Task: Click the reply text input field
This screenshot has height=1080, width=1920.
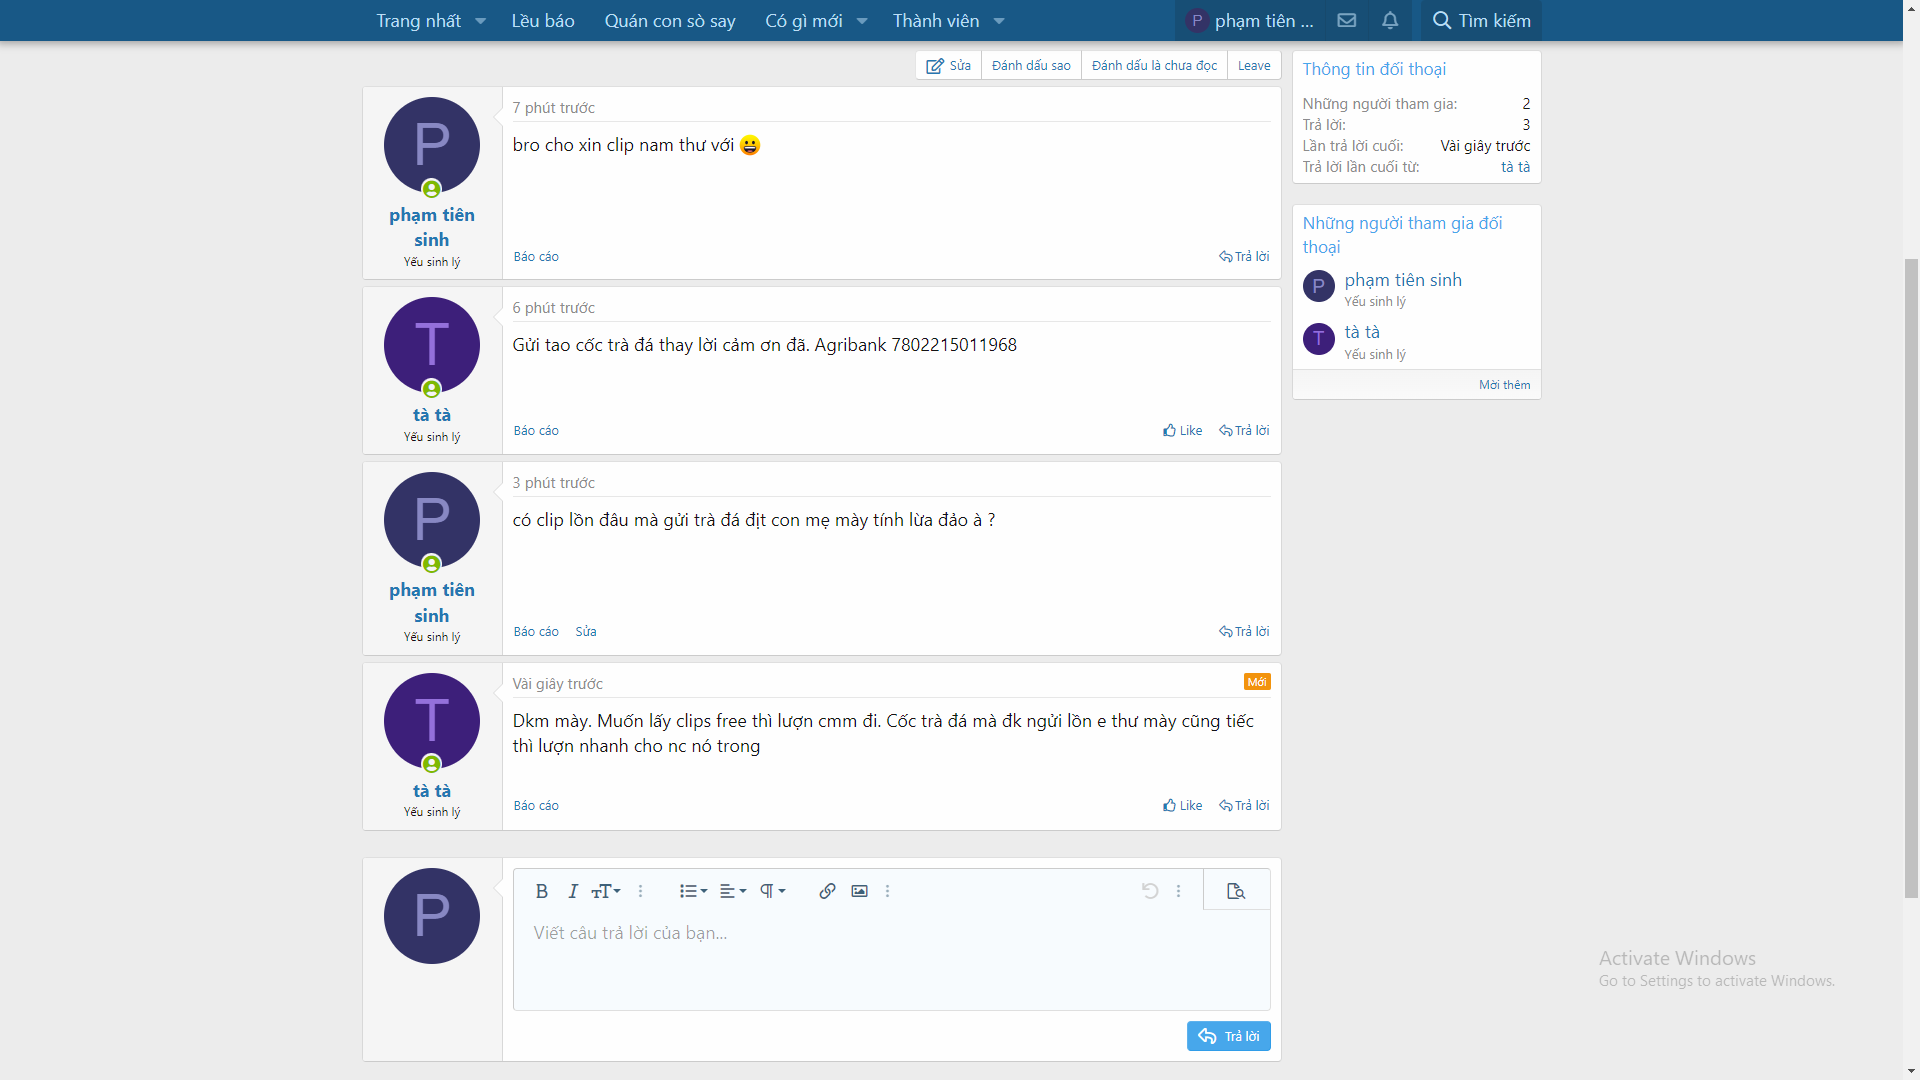Action: click(890, 960)
